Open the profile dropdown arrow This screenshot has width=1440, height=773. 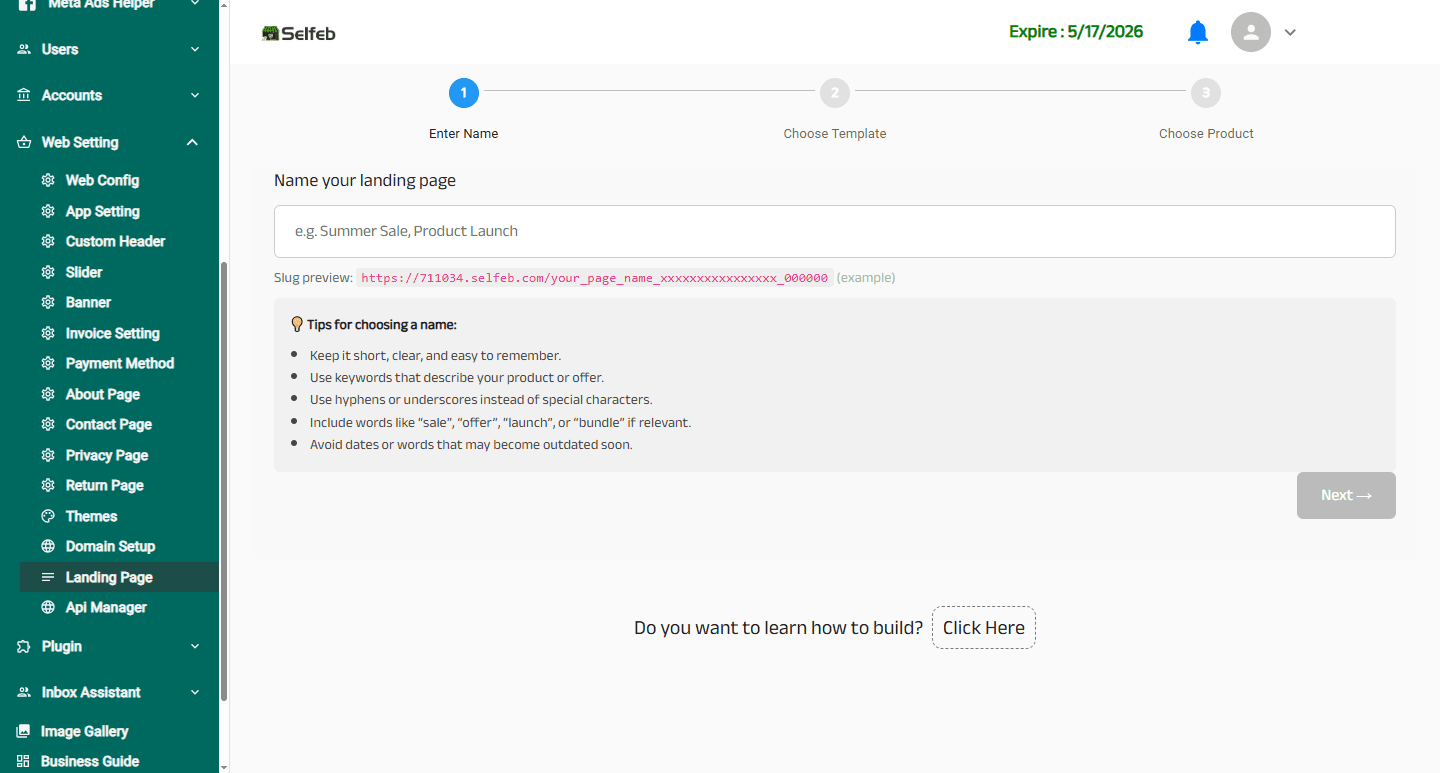tap(1290, 33)
